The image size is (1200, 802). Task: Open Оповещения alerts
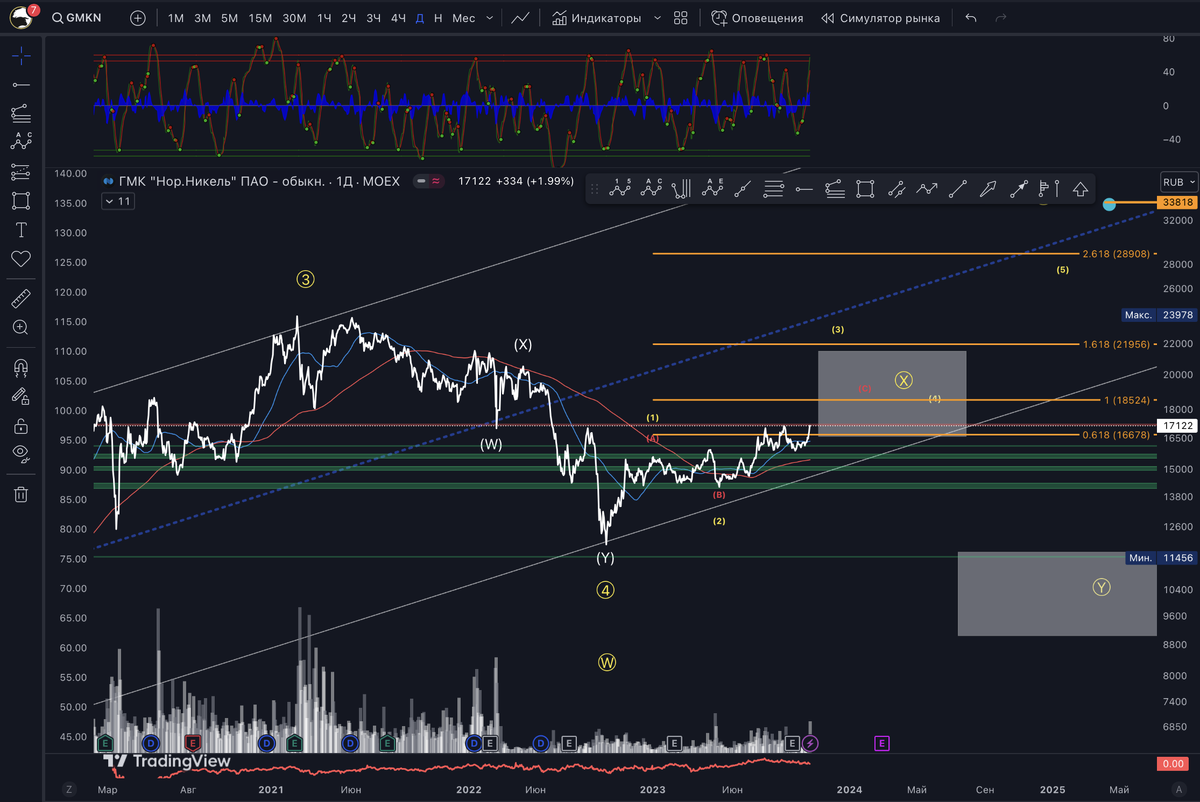point(757,18)
